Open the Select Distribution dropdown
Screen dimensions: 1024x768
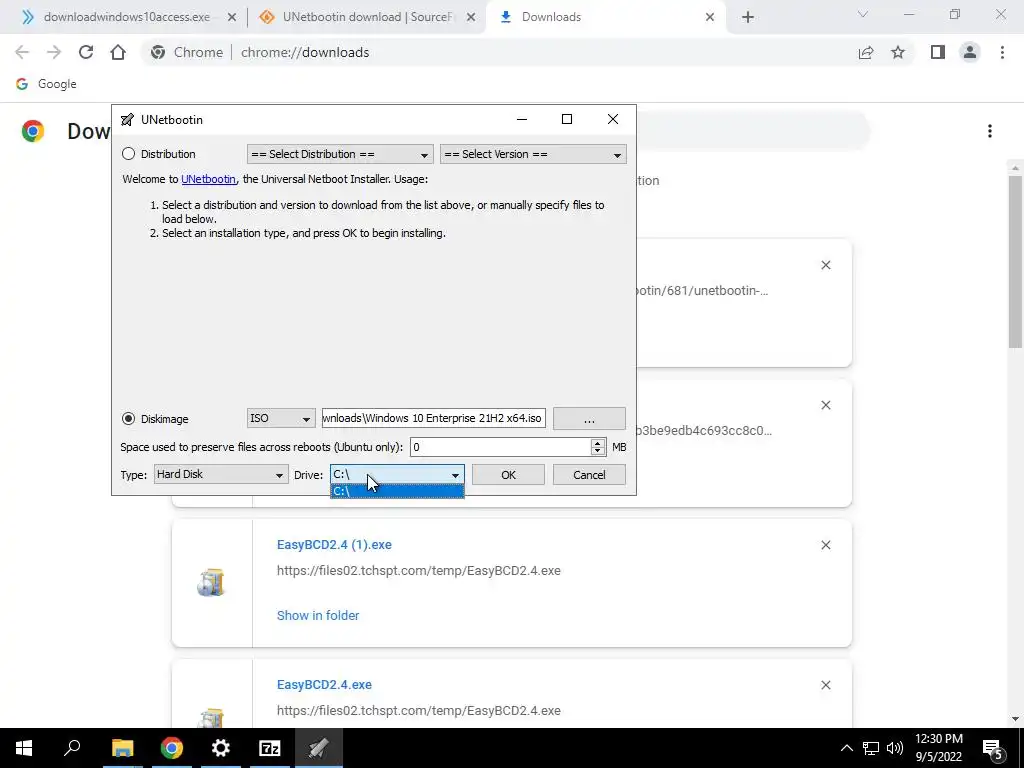pos(340,154)
